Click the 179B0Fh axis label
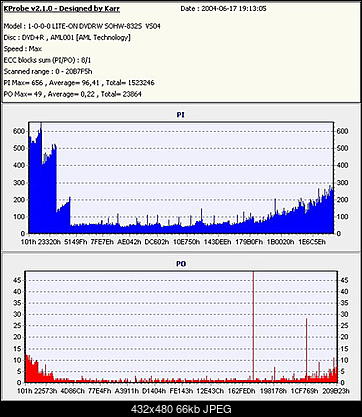This screenshot has width=362, height=417. [x=249, y=242]
